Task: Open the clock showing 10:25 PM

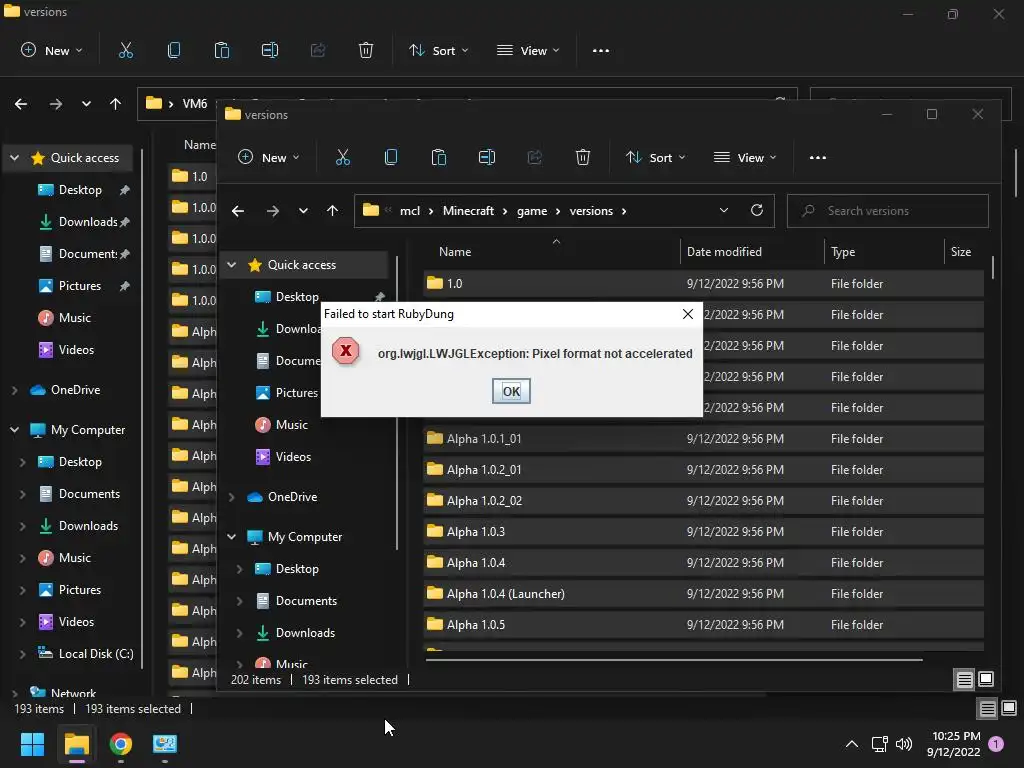Action: 953,744
